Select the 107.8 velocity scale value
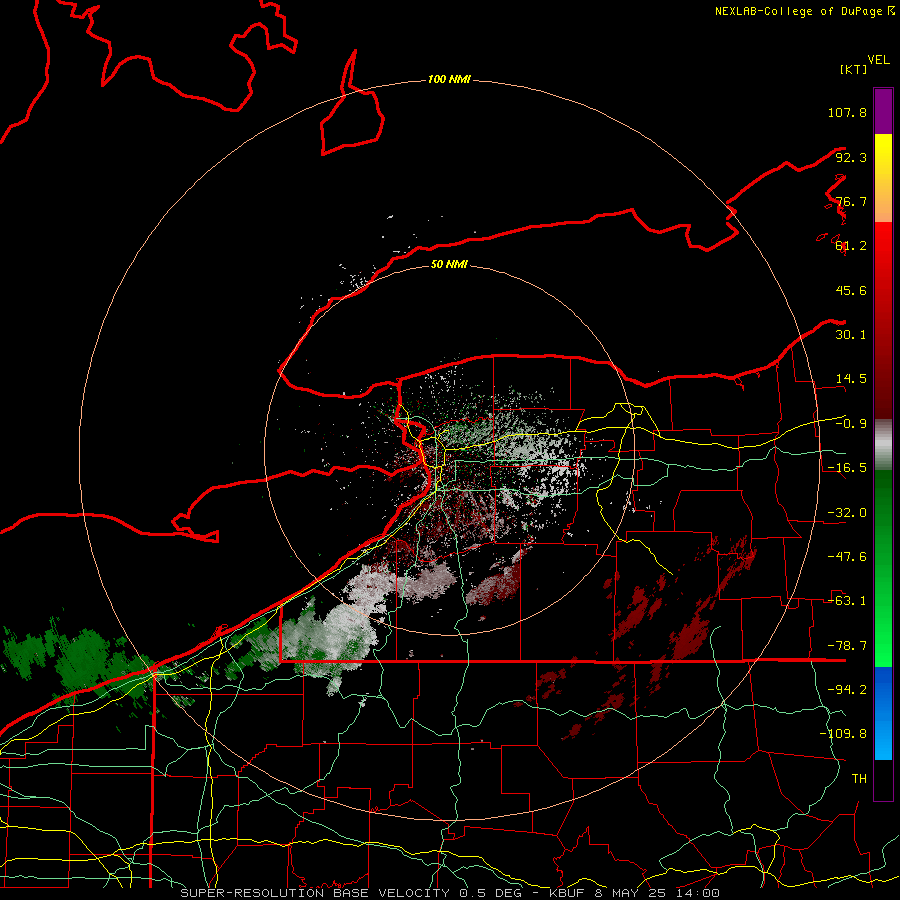The width and height of the screenshot is (900, 900). [x=847, y=112]
